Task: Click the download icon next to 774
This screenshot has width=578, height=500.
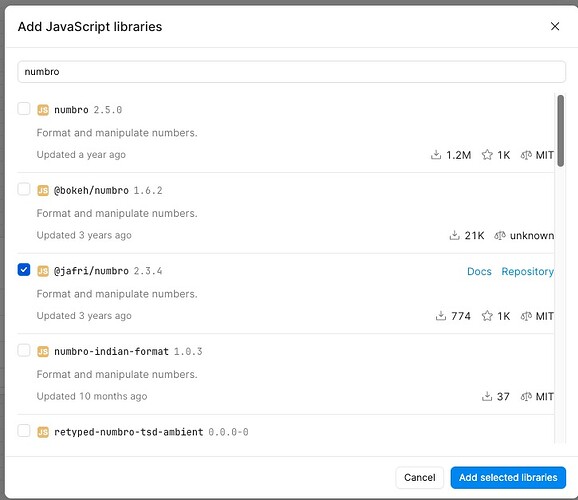Action: tap(441, 316)
